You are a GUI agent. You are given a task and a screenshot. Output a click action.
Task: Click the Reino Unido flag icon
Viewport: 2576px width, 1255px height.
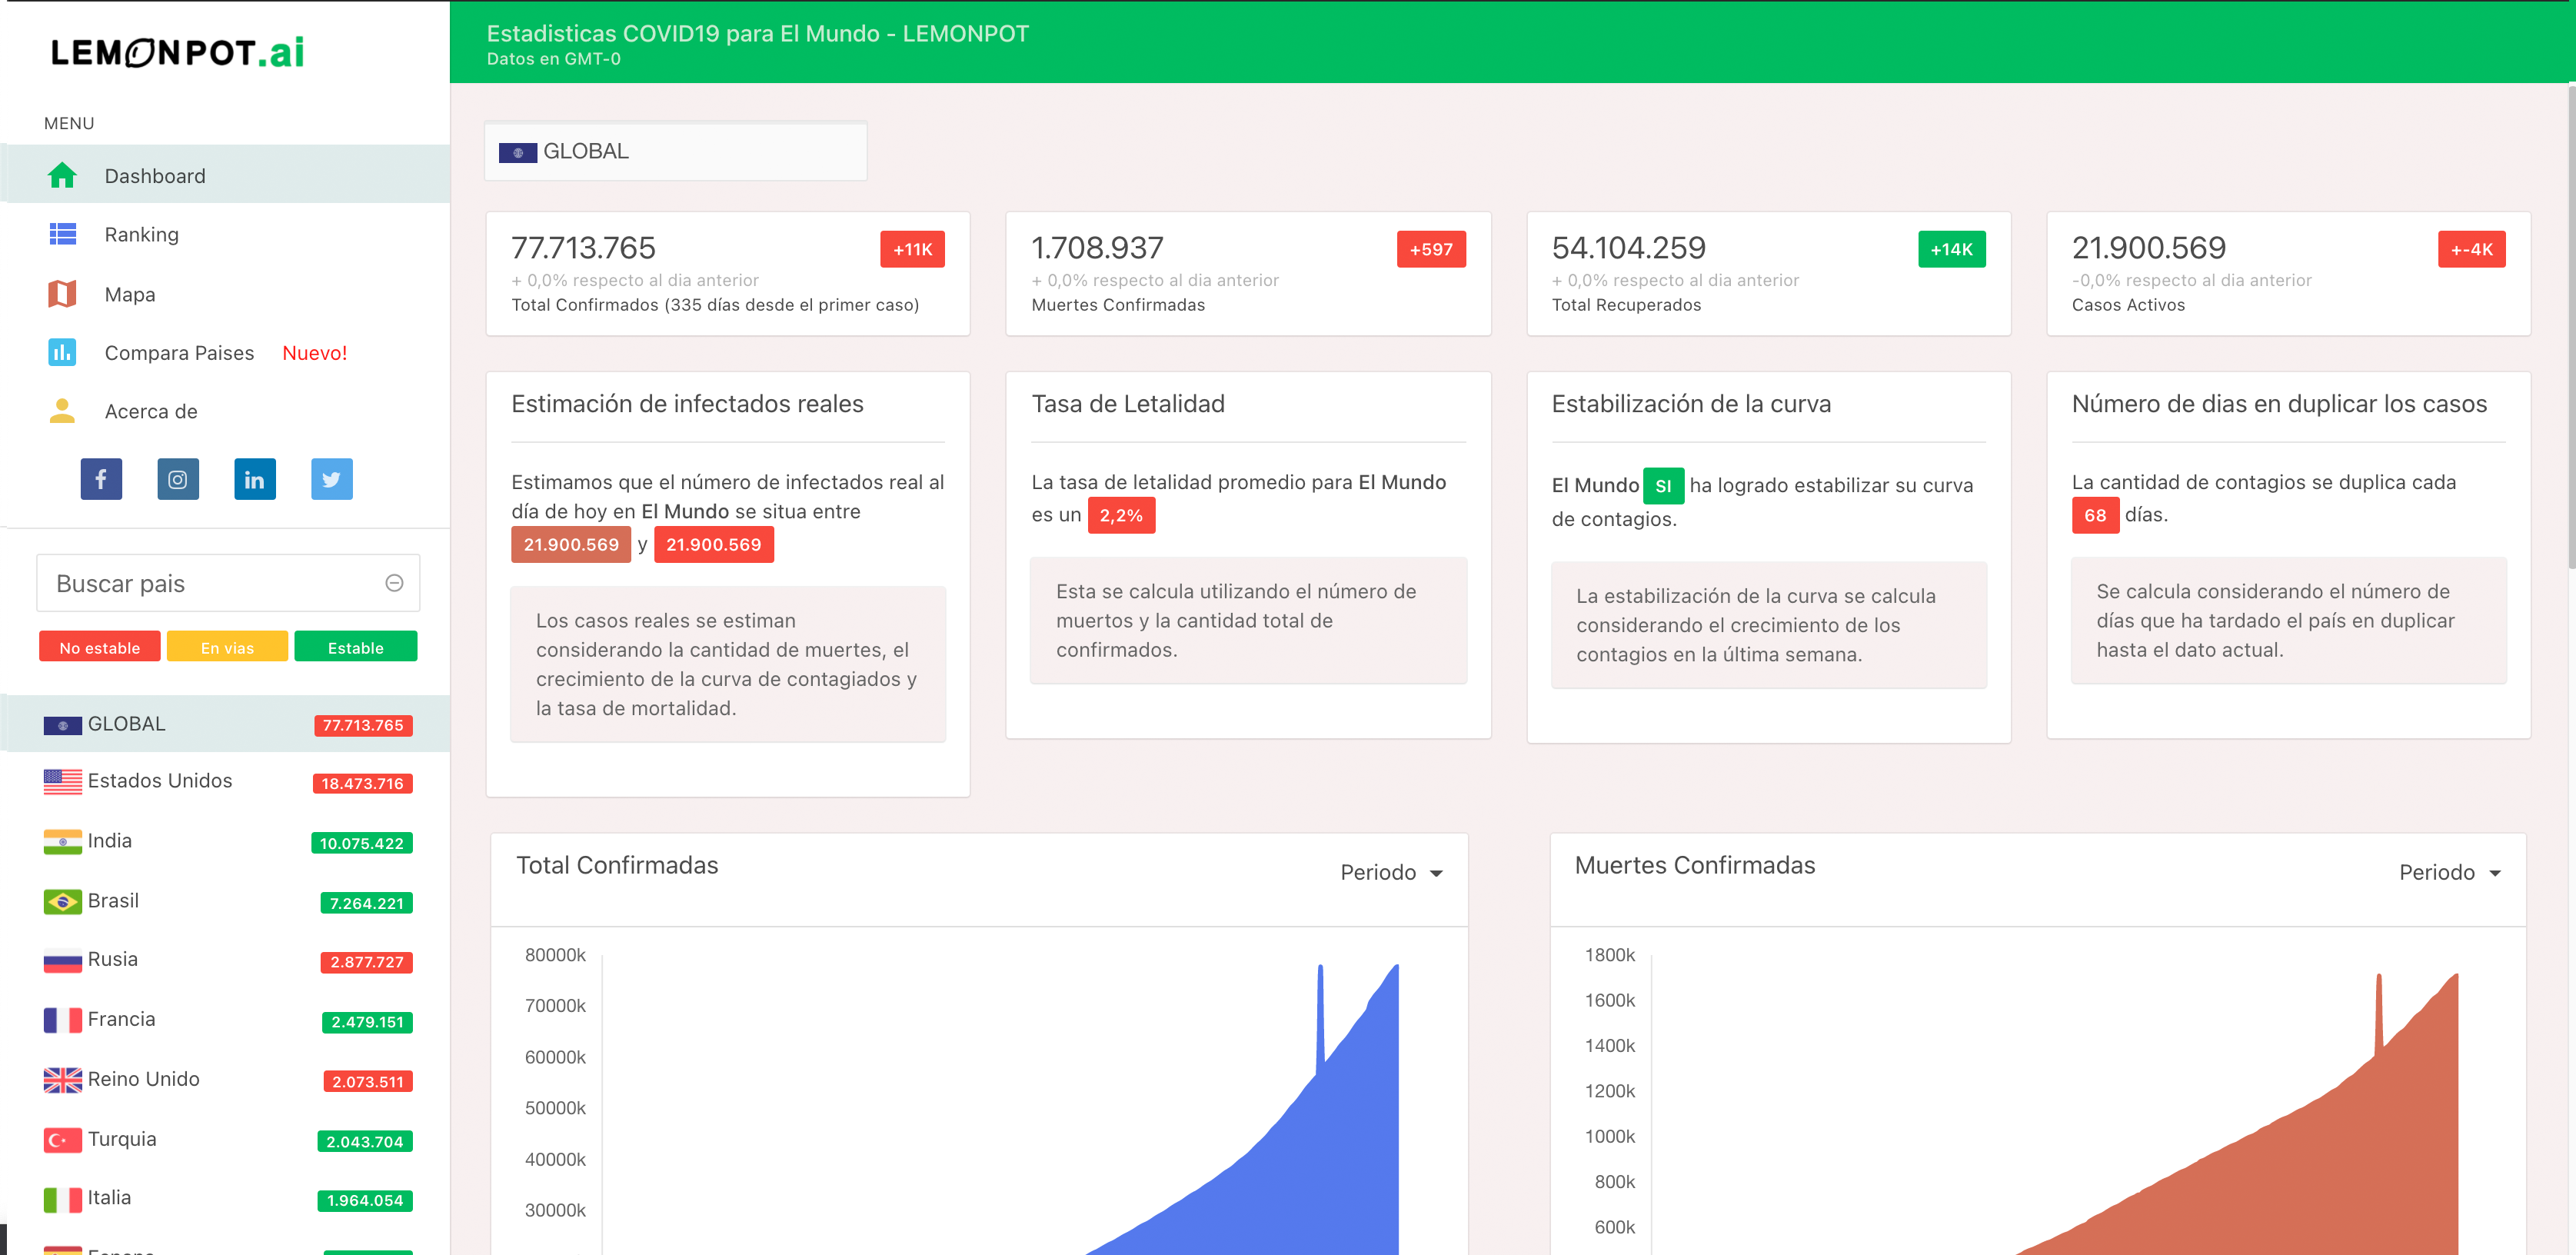(x=63, y=1079)
